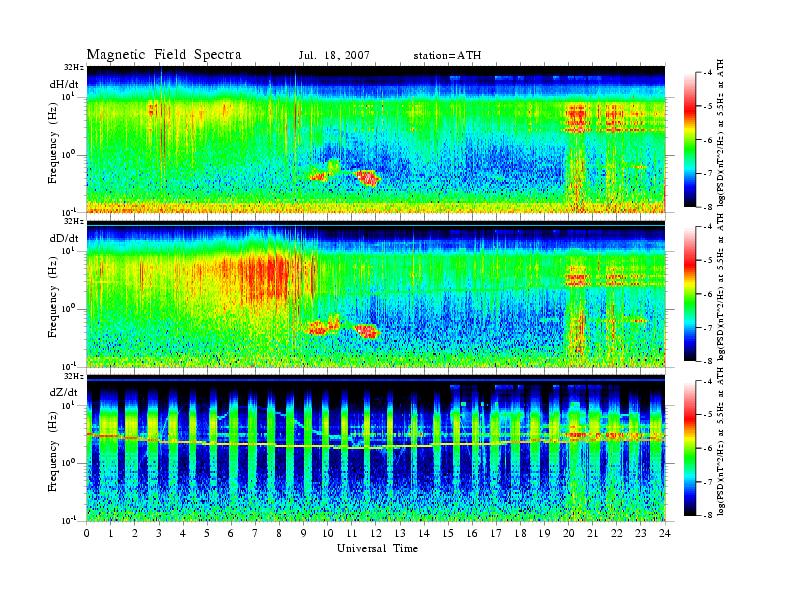Image resolution: width=792 pixels, height=612 pixels.
Task: Click the Universal Time tick label "7"
Action: [255, 534]
